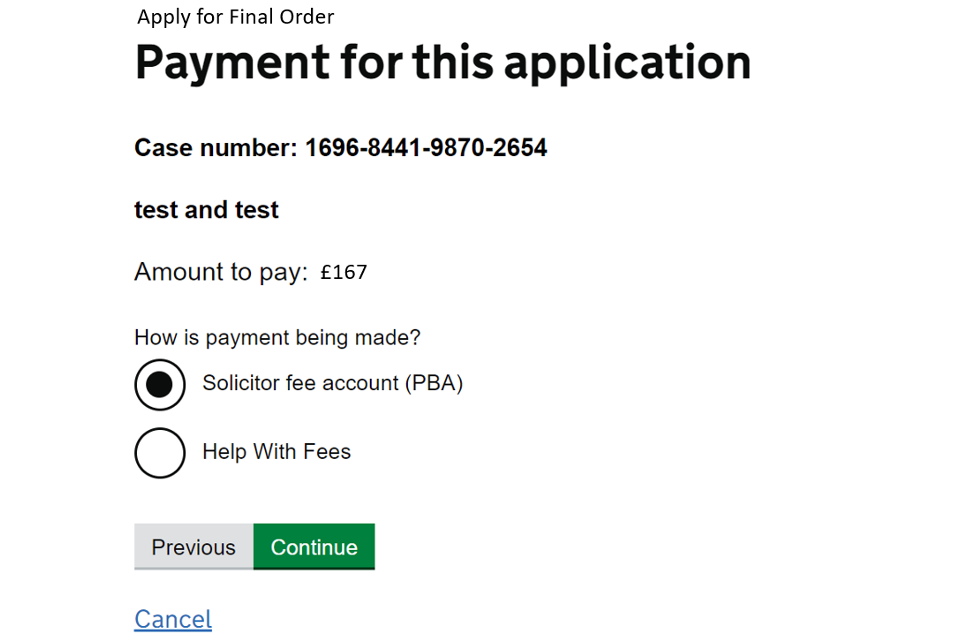Click the word 'application' in the page heading
The width and height of the screenshot is (960, 640).
(627, 62)
